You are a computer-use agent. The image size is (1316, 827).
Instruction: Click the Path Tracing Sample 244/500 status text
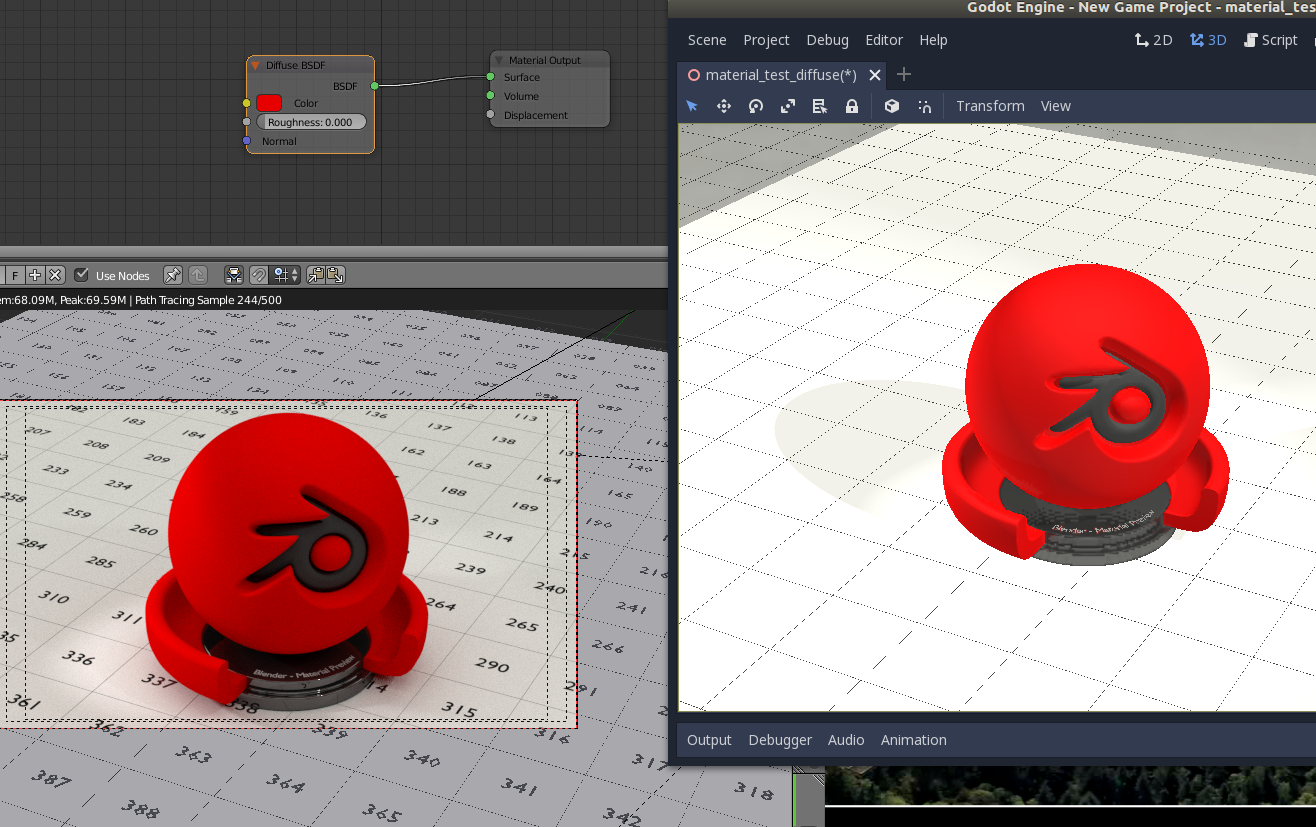pos(208,300)
